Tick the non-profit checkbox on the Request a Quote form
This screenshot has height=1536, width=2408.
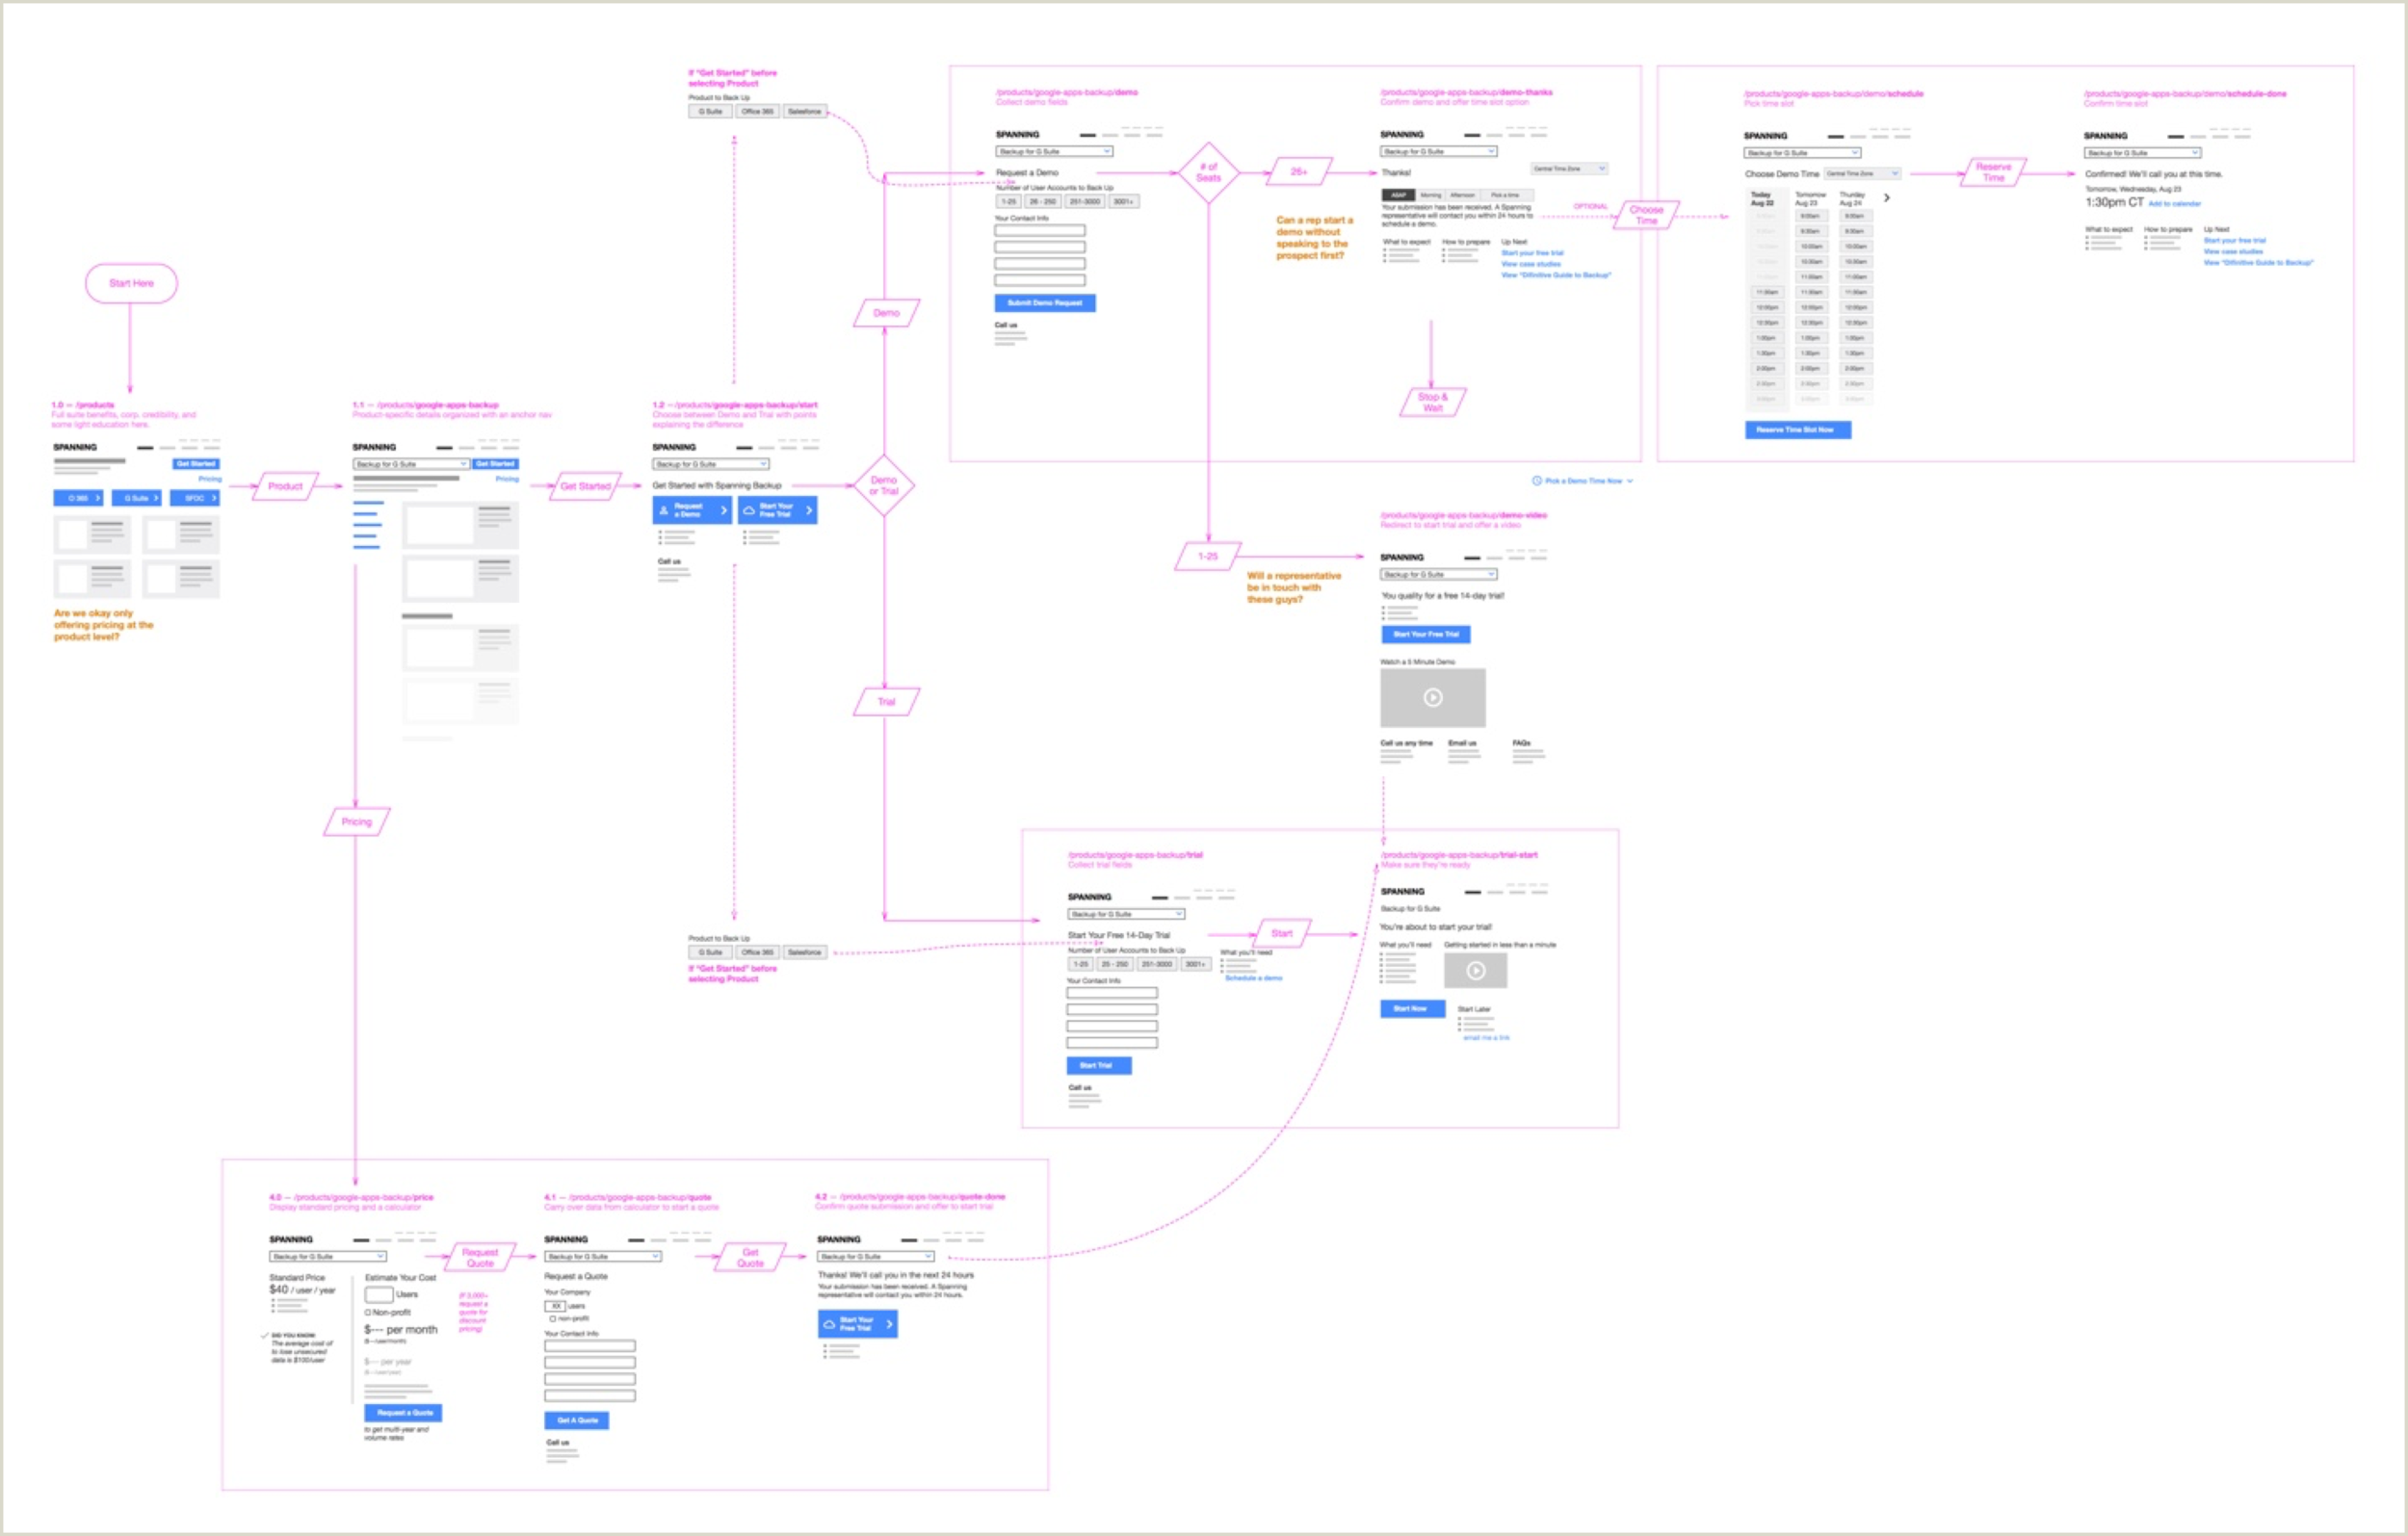552,1318
